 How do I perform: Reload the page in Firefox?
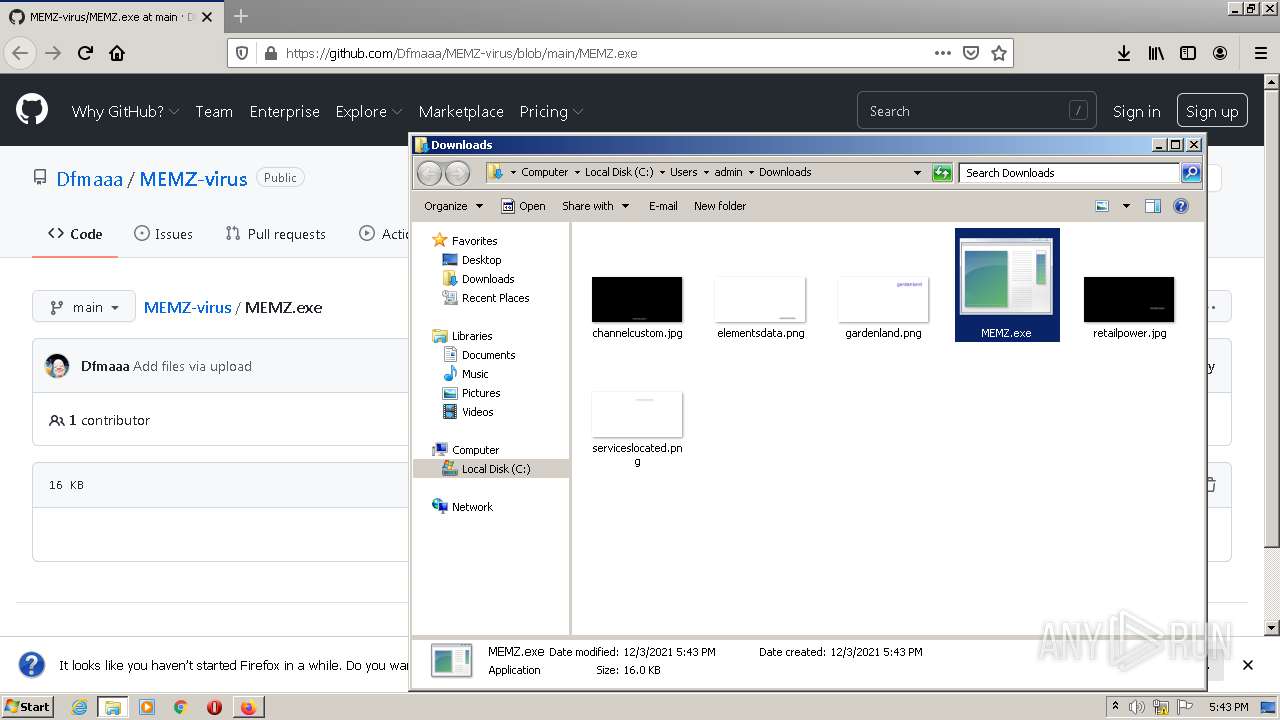click(85, 53)
